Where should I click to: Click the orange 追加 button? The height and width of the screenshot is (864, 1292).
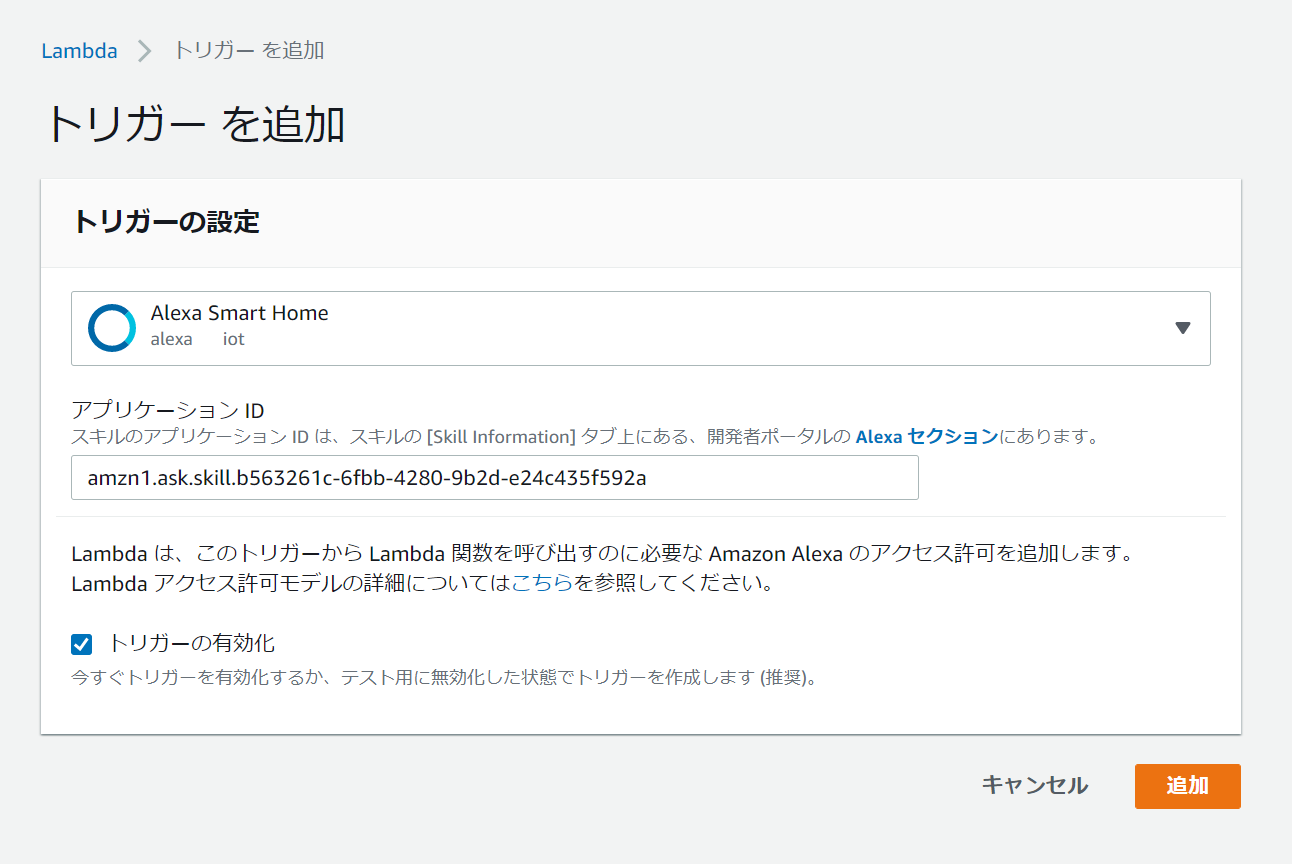tap(1188, 786)
